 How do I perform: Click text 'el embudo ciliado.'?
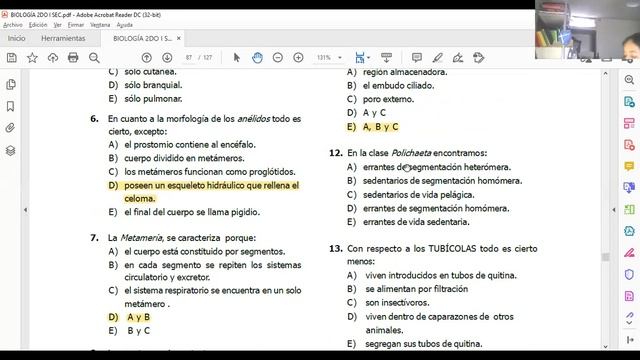[x=398, y=86]
